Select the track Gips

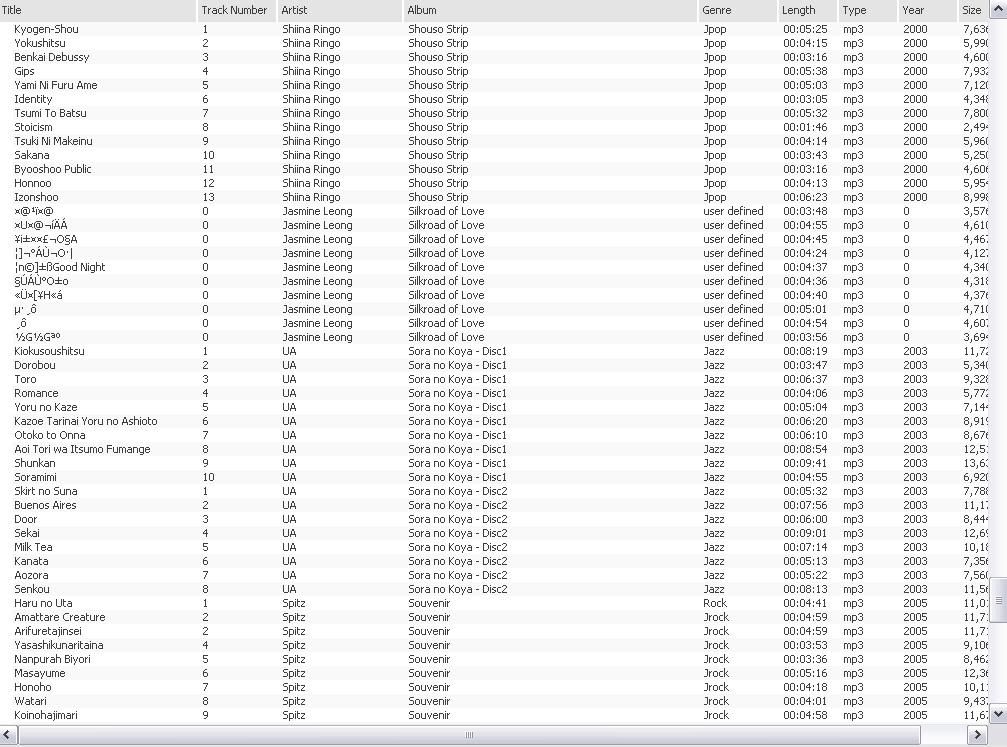[x=24, y=71]
